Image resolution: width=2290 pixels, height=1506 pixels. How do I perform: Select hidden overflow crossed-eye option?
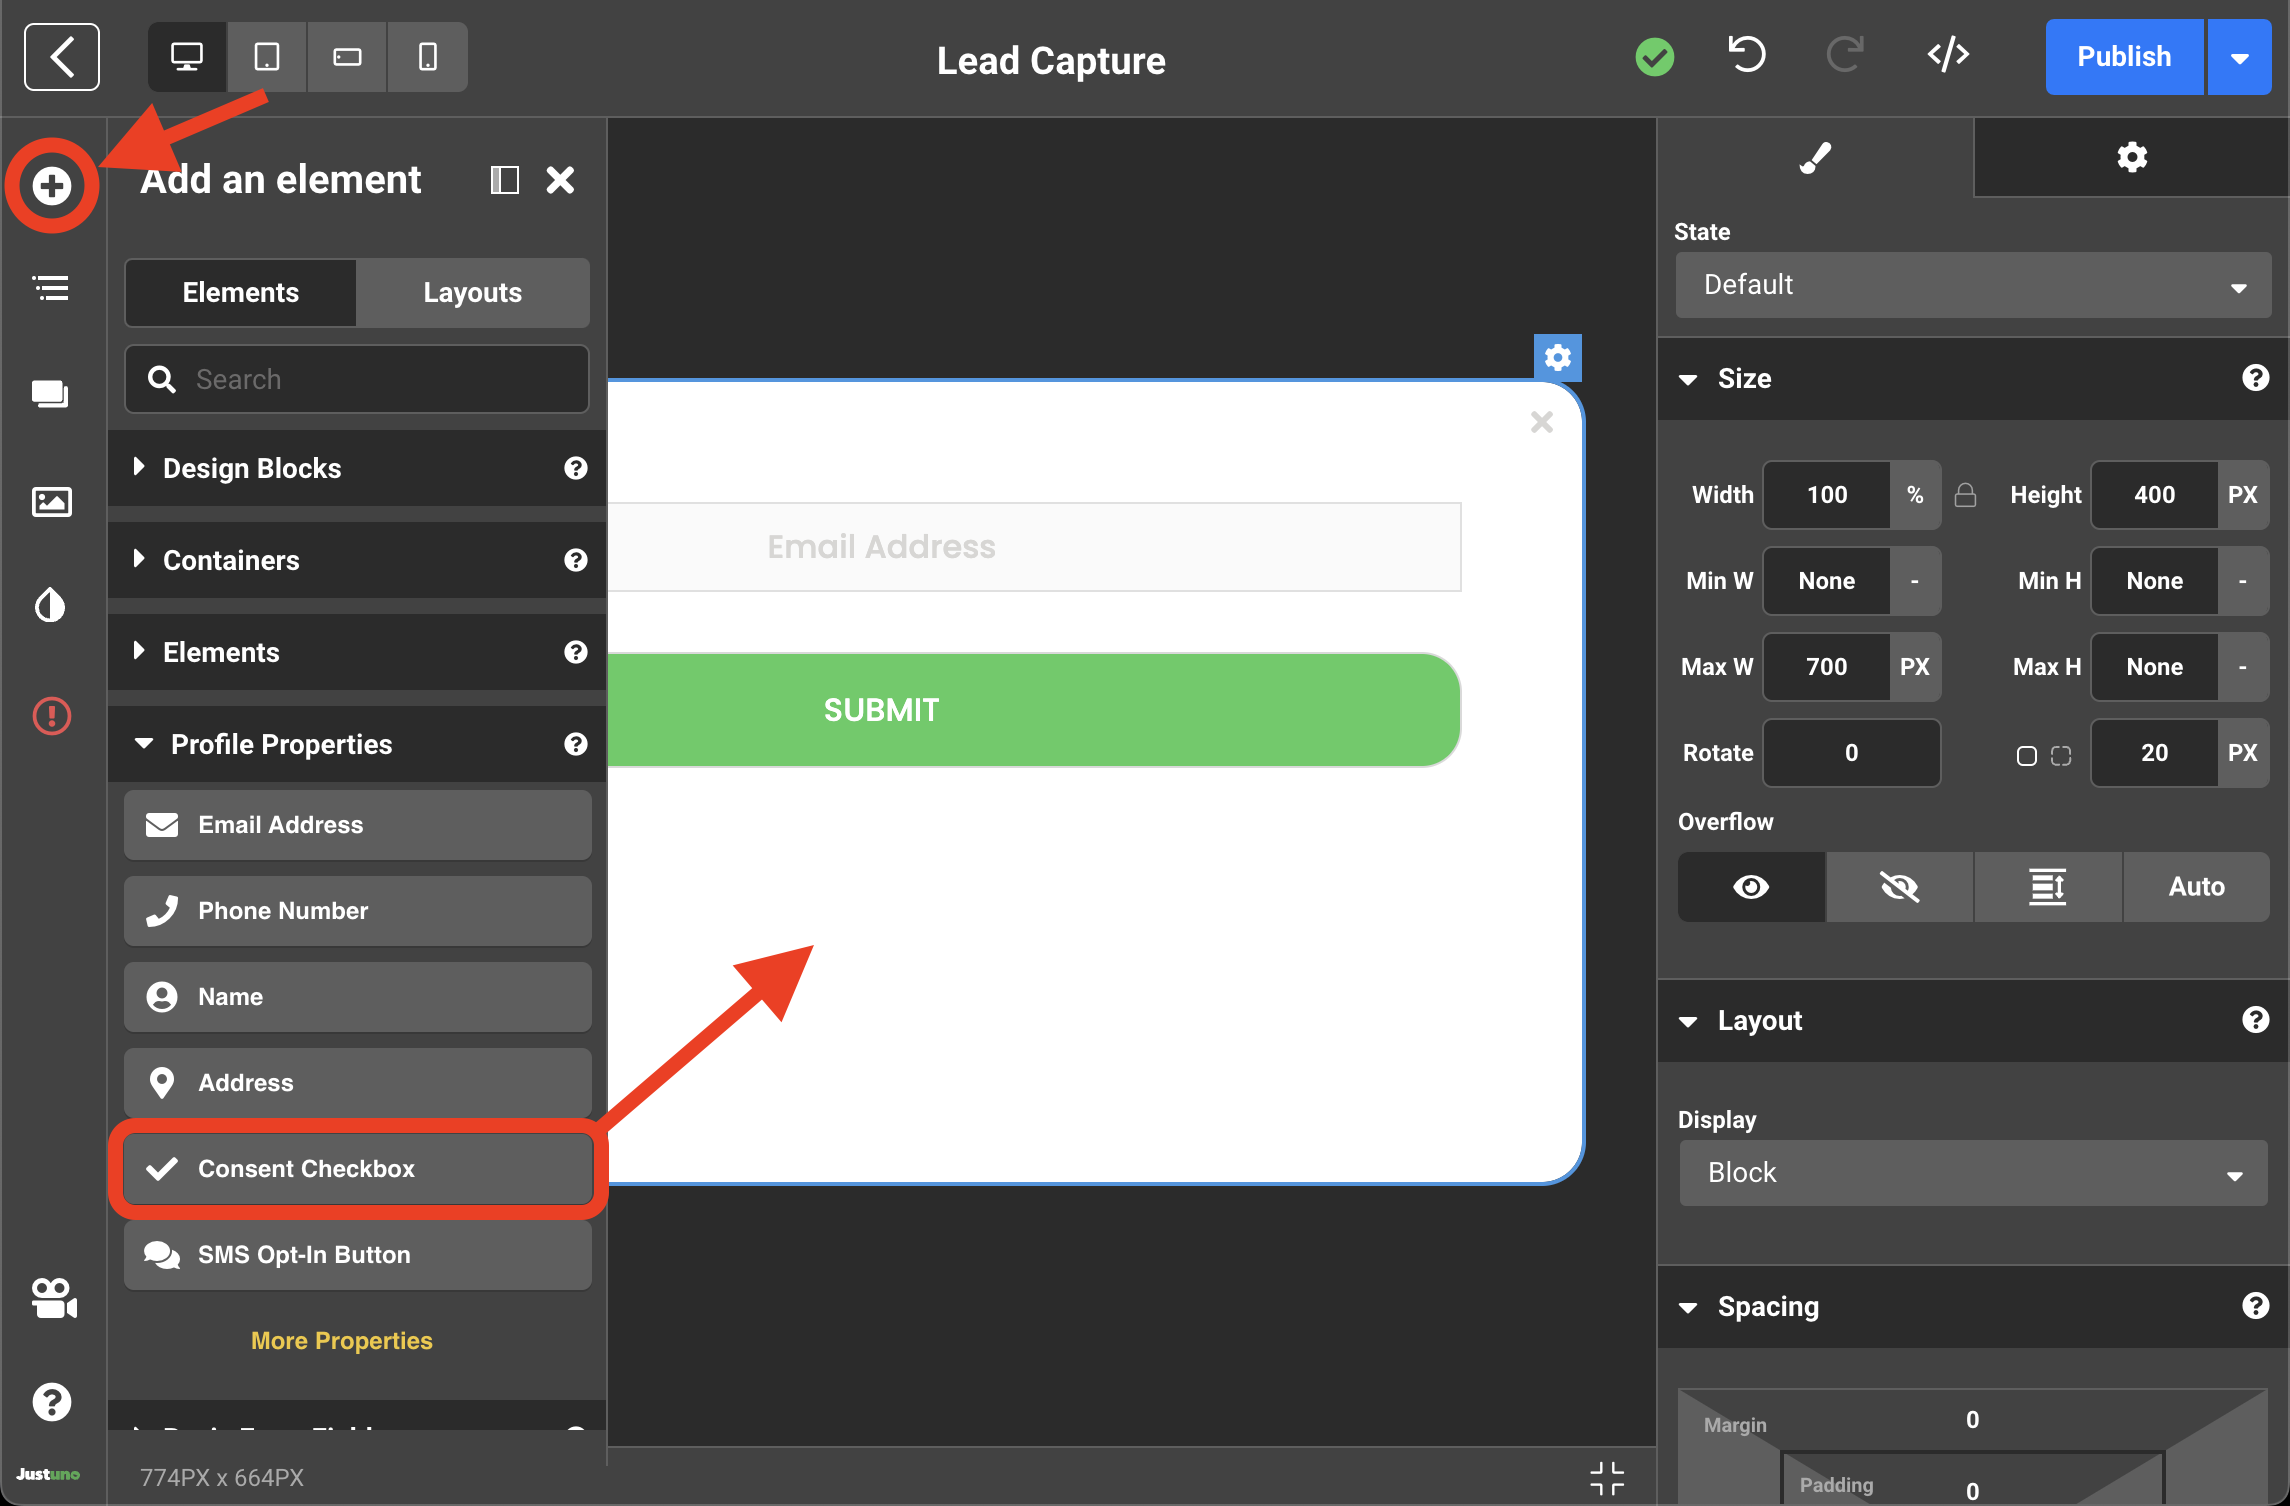(x=1899, y=887)
